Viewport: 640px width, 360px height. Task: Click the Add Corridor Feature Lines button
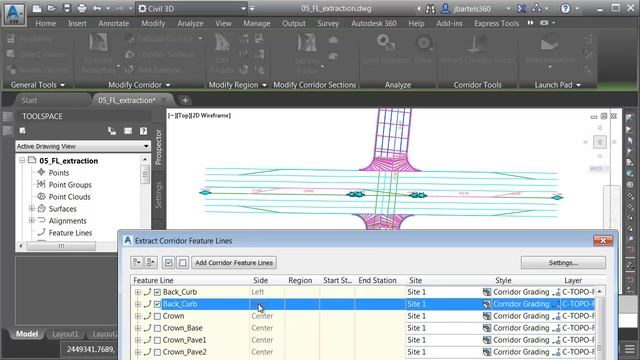(x=234, y=262)
